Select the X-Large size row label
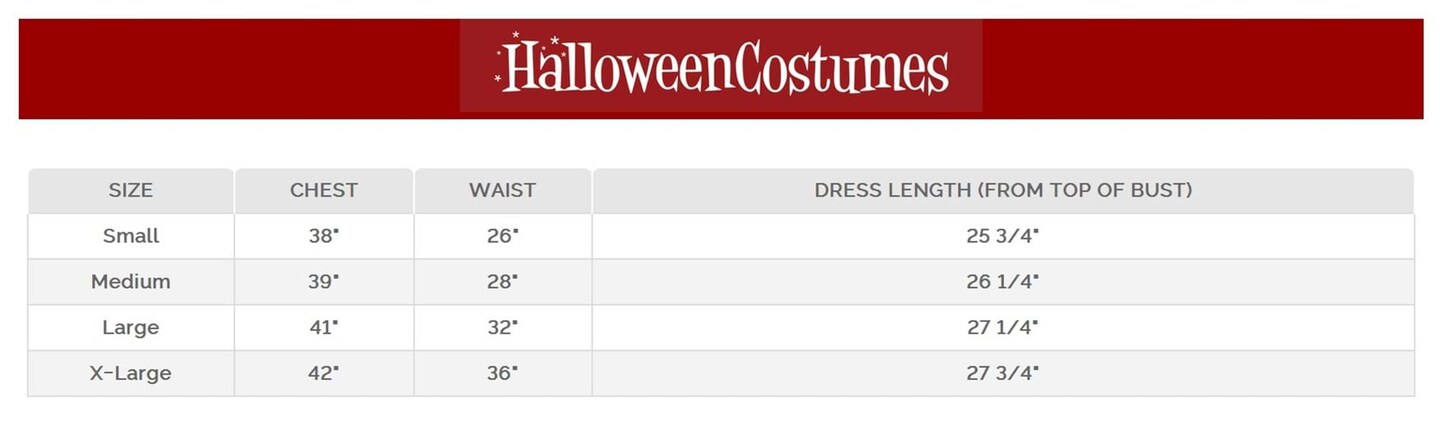The height and width of the screenshot is (424, 1440). click(x=131, y=373)
